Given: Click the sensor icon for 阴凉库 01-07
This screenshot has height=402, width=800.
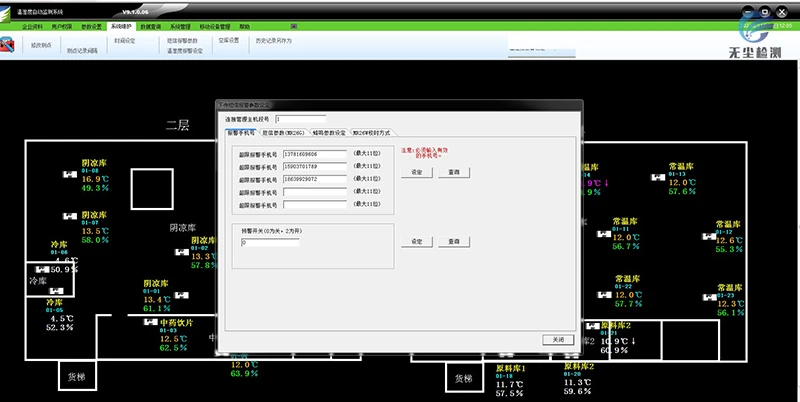Looking at the screenshot, I should tap(69, 218).
